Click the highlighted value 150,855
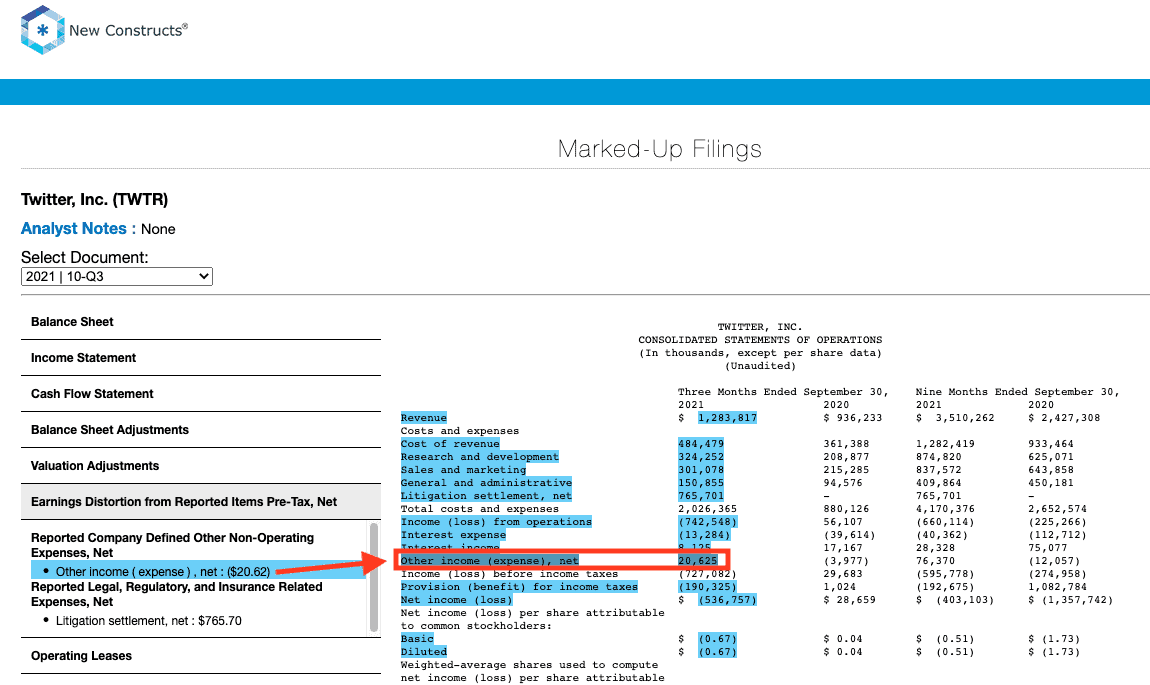Image resolution: width=1150 pixels, height=685 pixels. coord(700,483)
